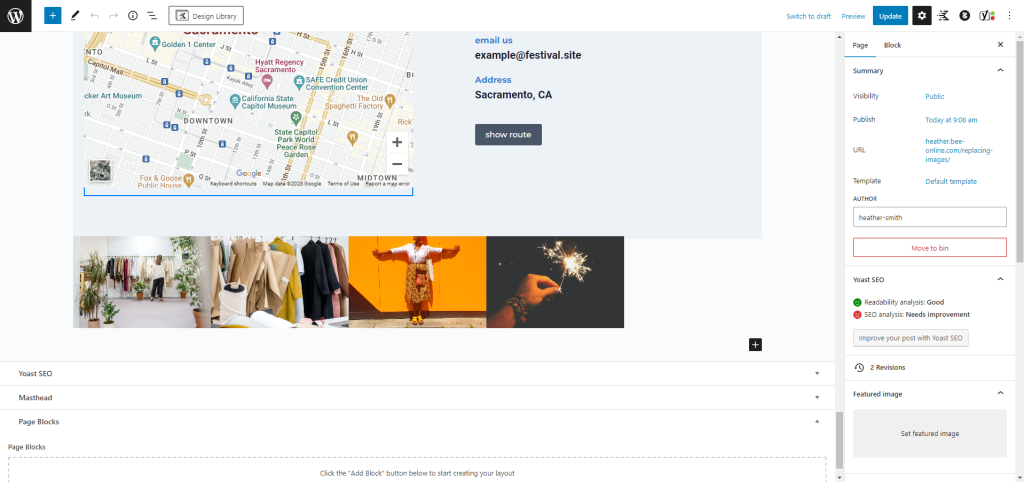Click the Move to bin button
Screen dimensions: 1024x482
point(929,247)
